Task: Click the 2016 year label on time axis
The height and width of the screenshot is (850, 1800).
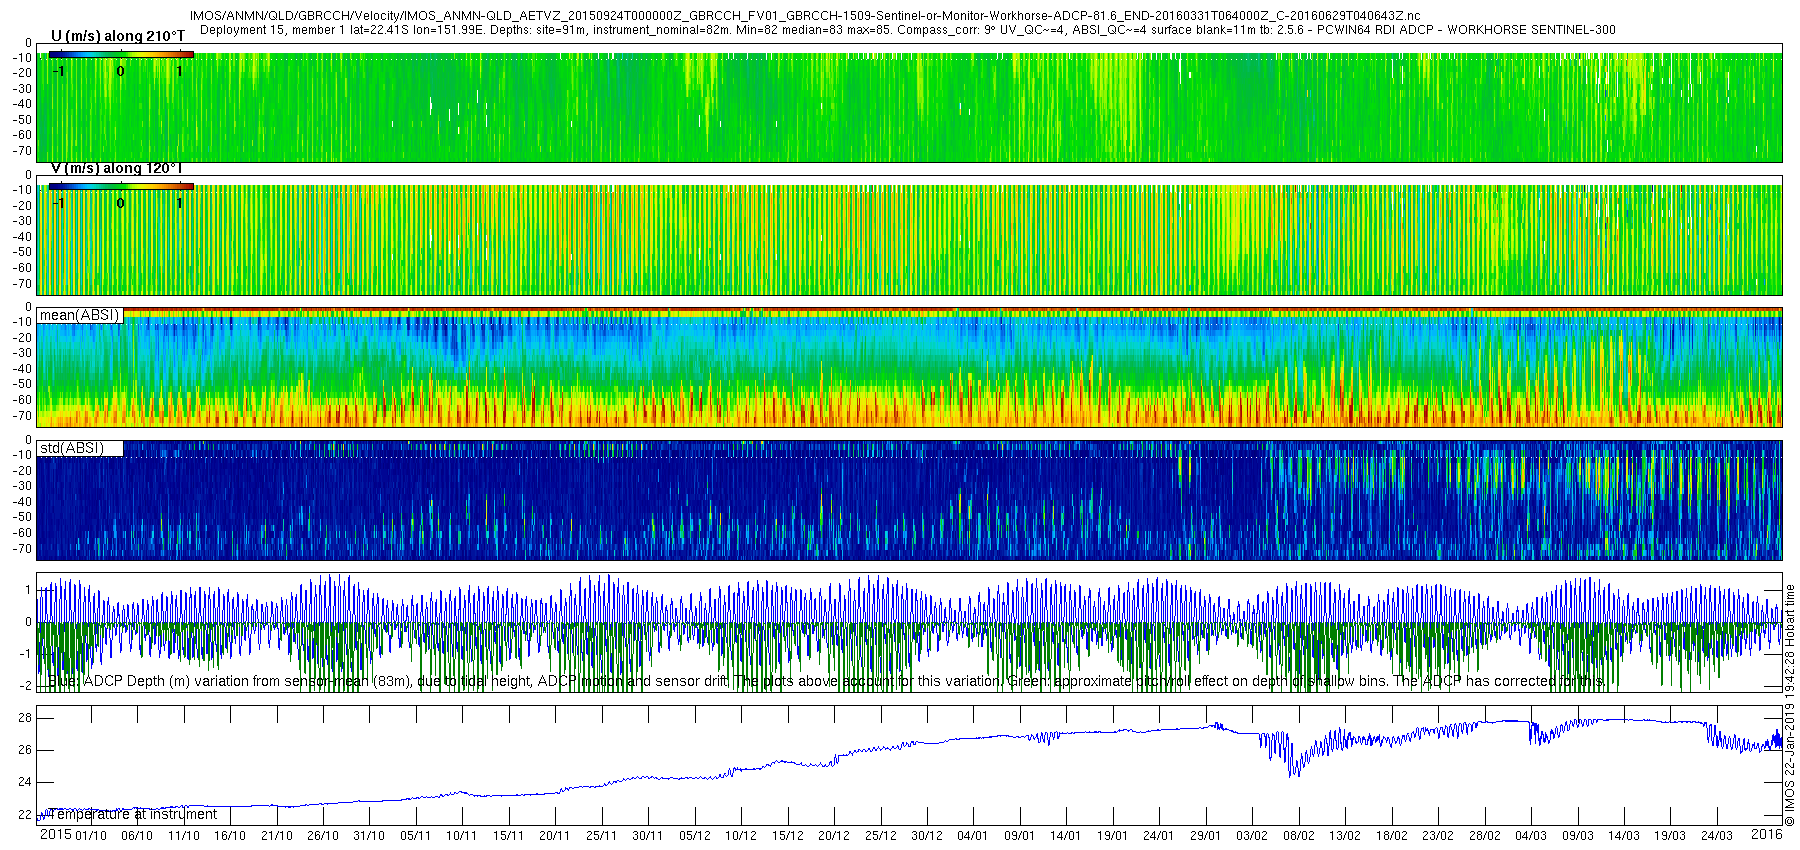Action: tap(1766, 835)
